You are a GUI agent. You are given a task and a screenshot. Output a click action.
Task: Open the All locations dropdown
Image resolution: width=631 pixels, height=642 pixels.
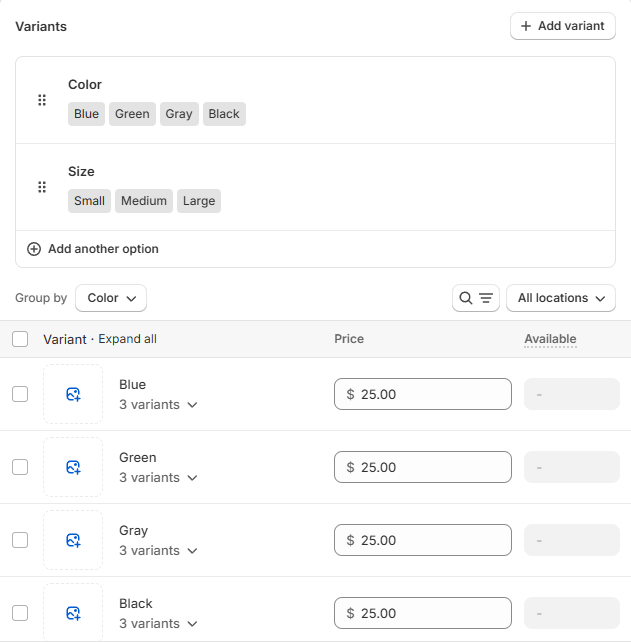pos(561,298)
